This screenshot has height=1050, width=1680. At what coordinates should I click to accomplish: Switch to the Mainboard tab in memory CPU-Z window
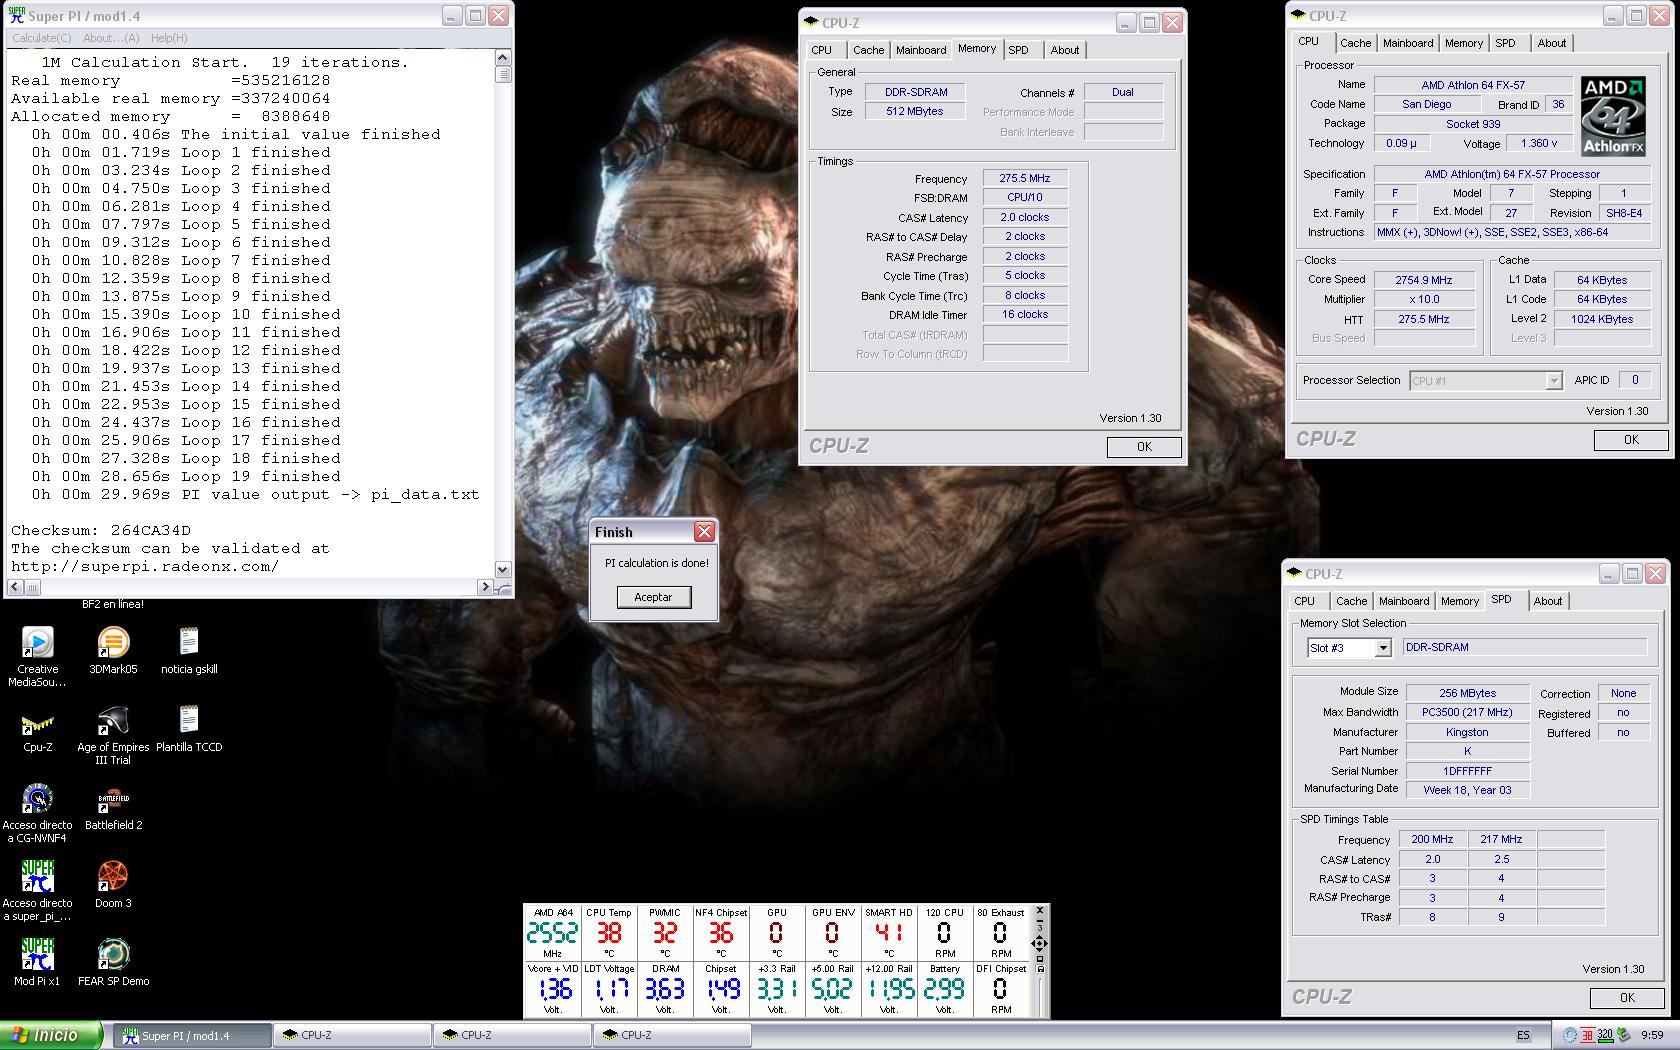920,50
